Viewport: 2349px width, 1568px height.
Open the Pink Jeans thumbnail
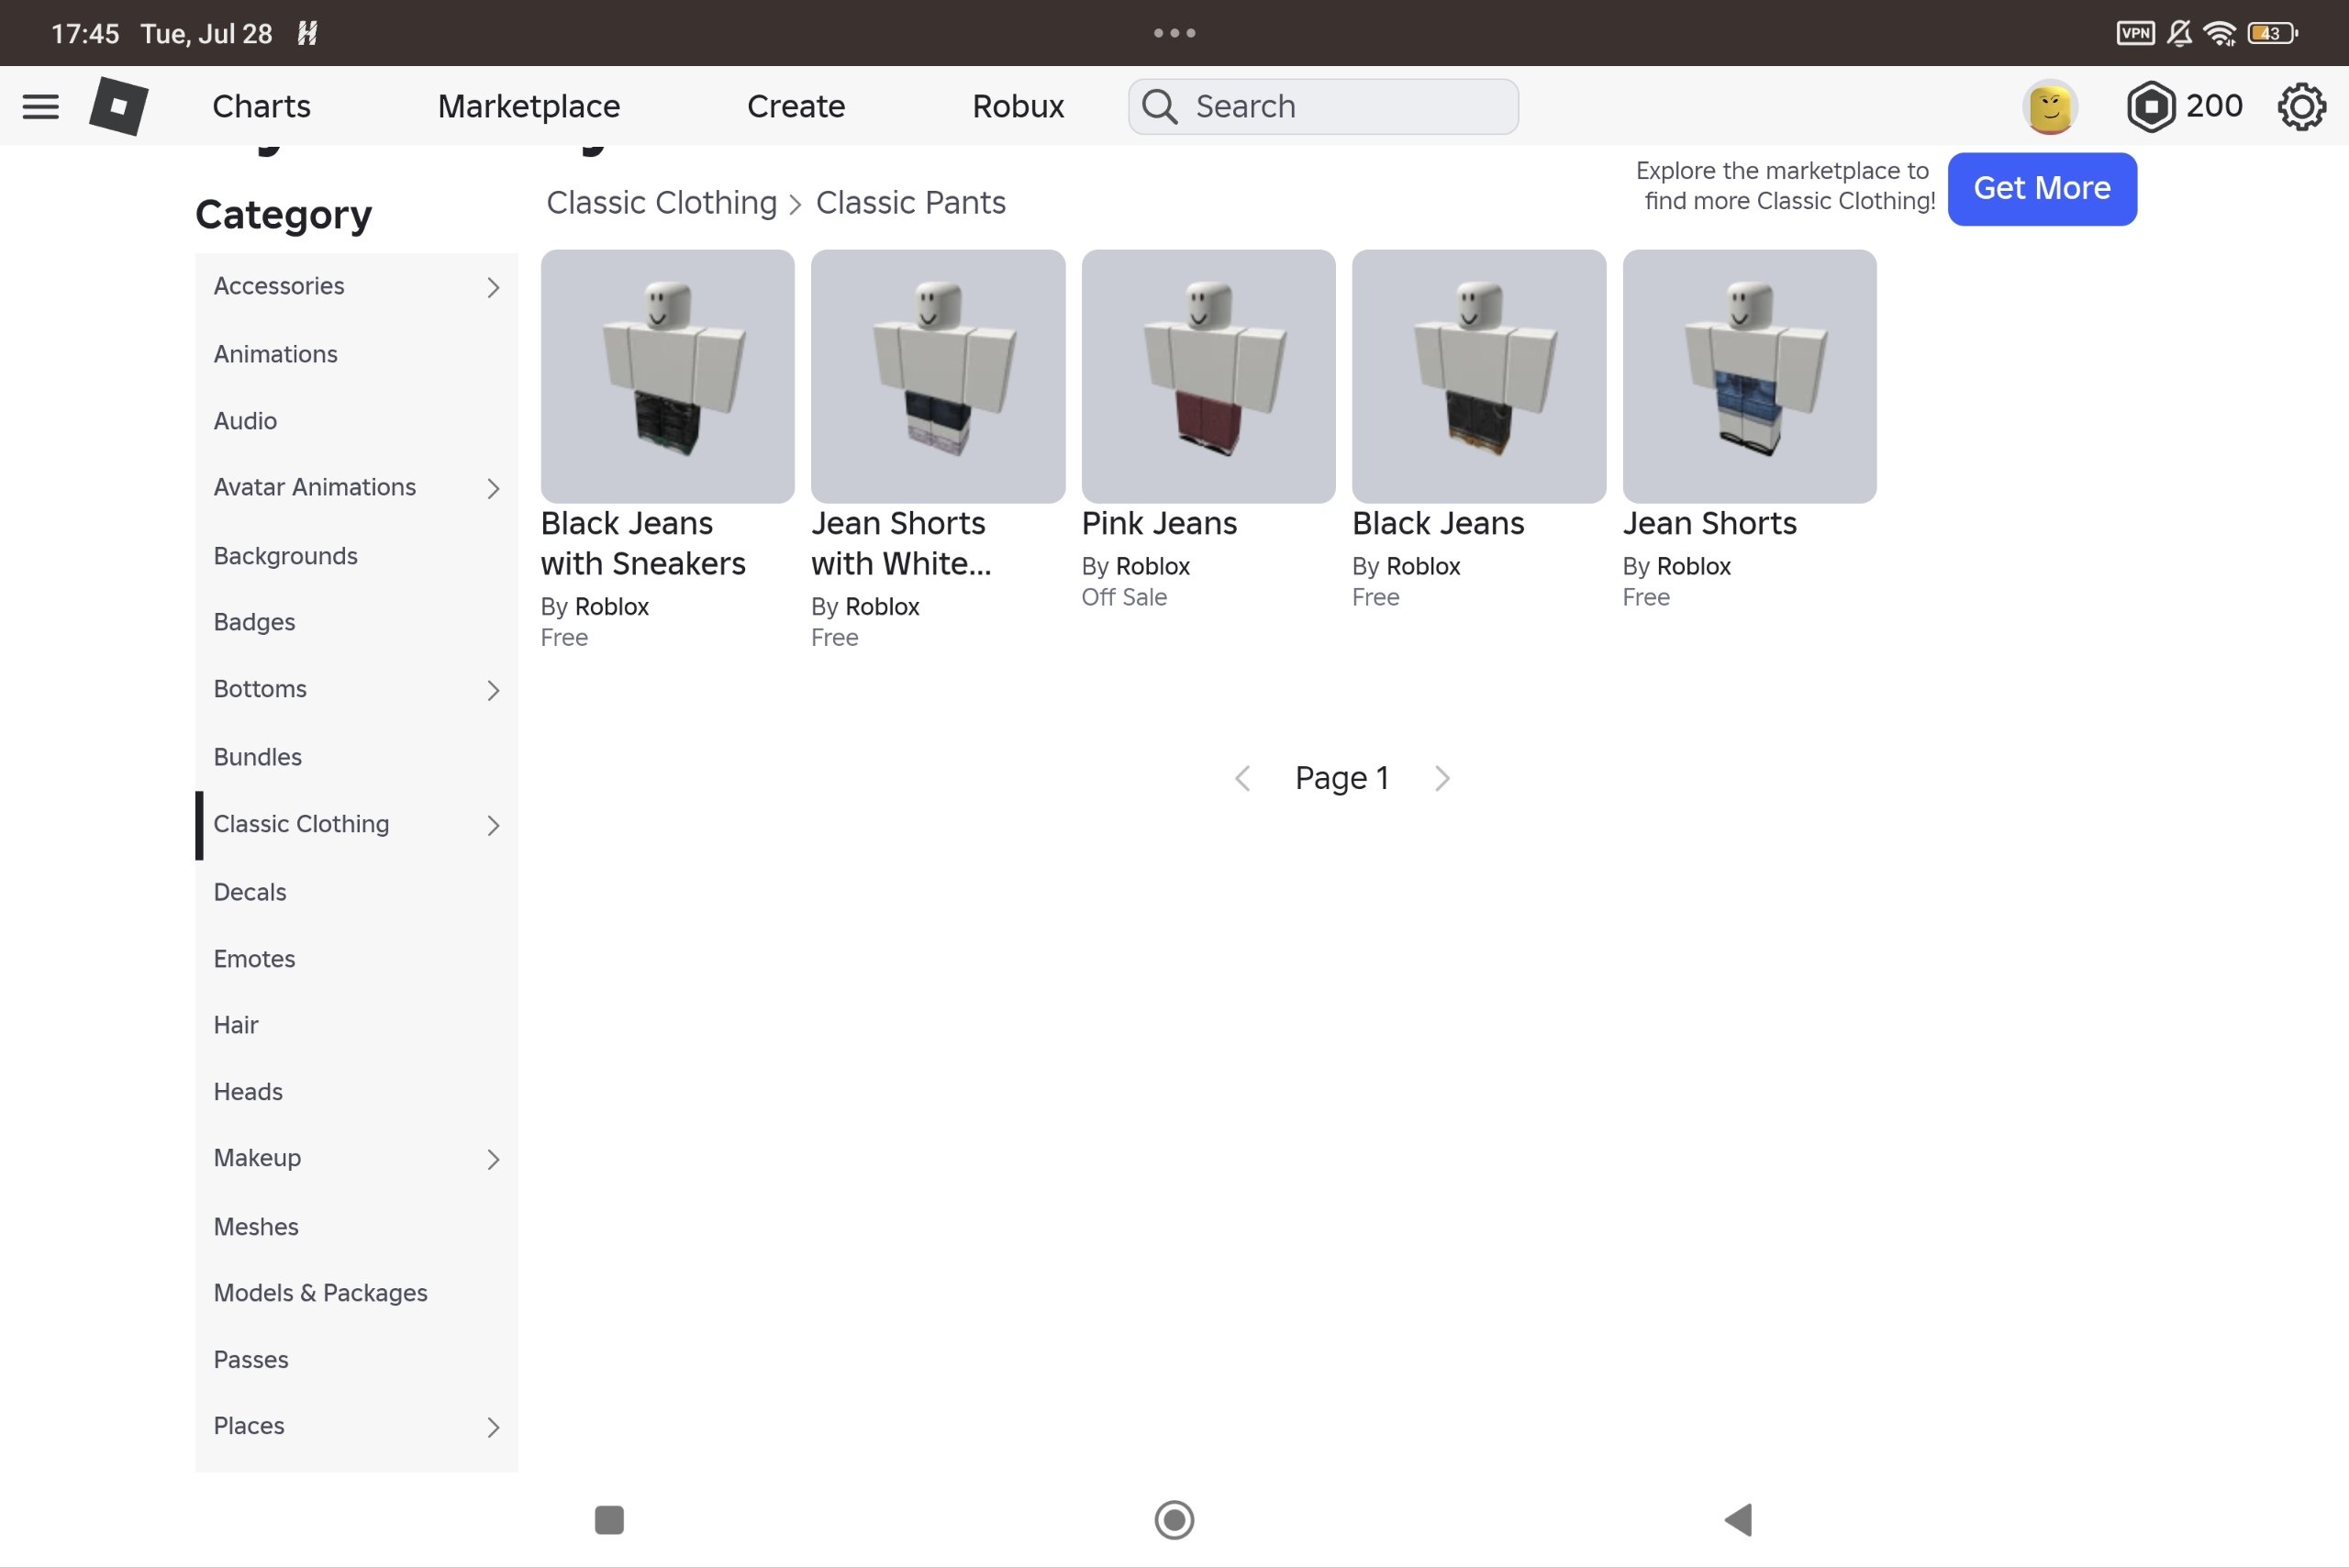point(1208,376)
